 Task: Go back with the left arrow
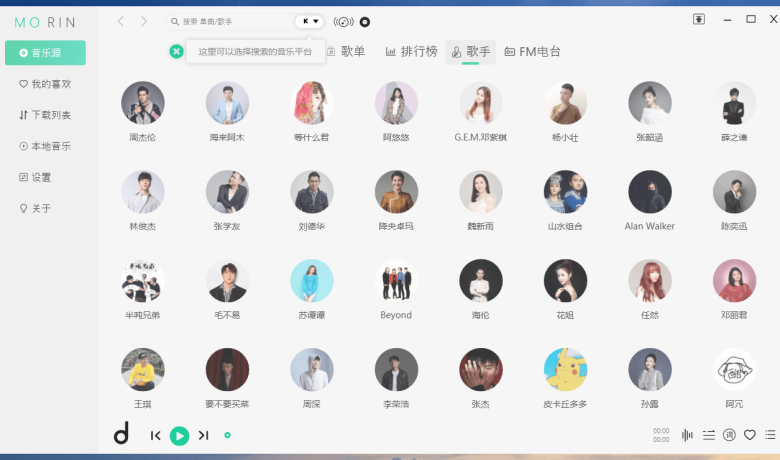(x=121, y=21)
